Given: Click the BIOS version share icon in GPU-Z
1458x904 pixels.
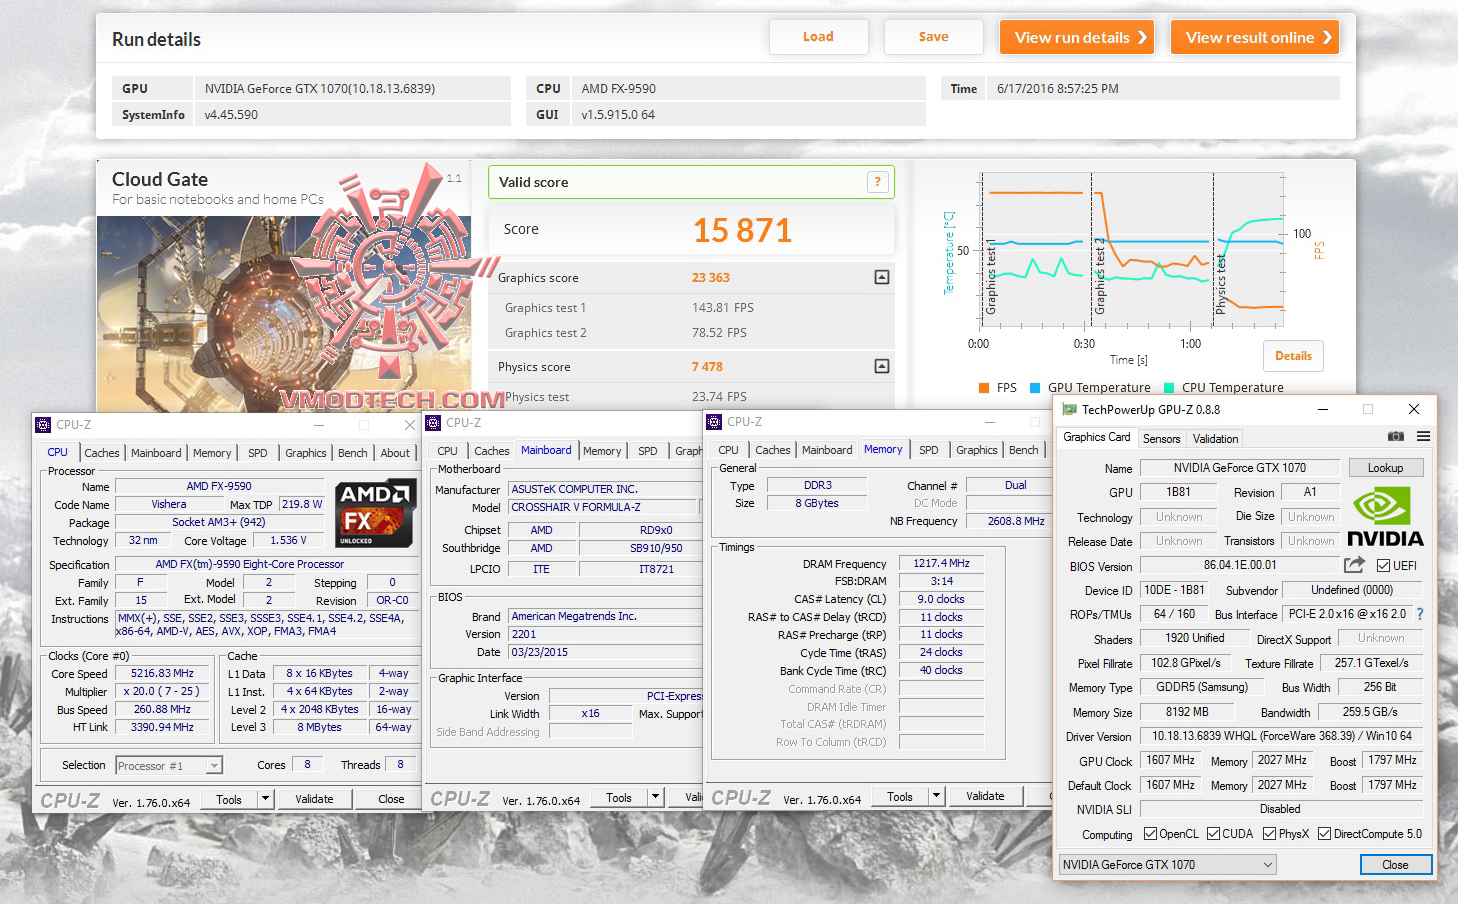Looking at the screenshot, I should click(x=1354, y=565).
